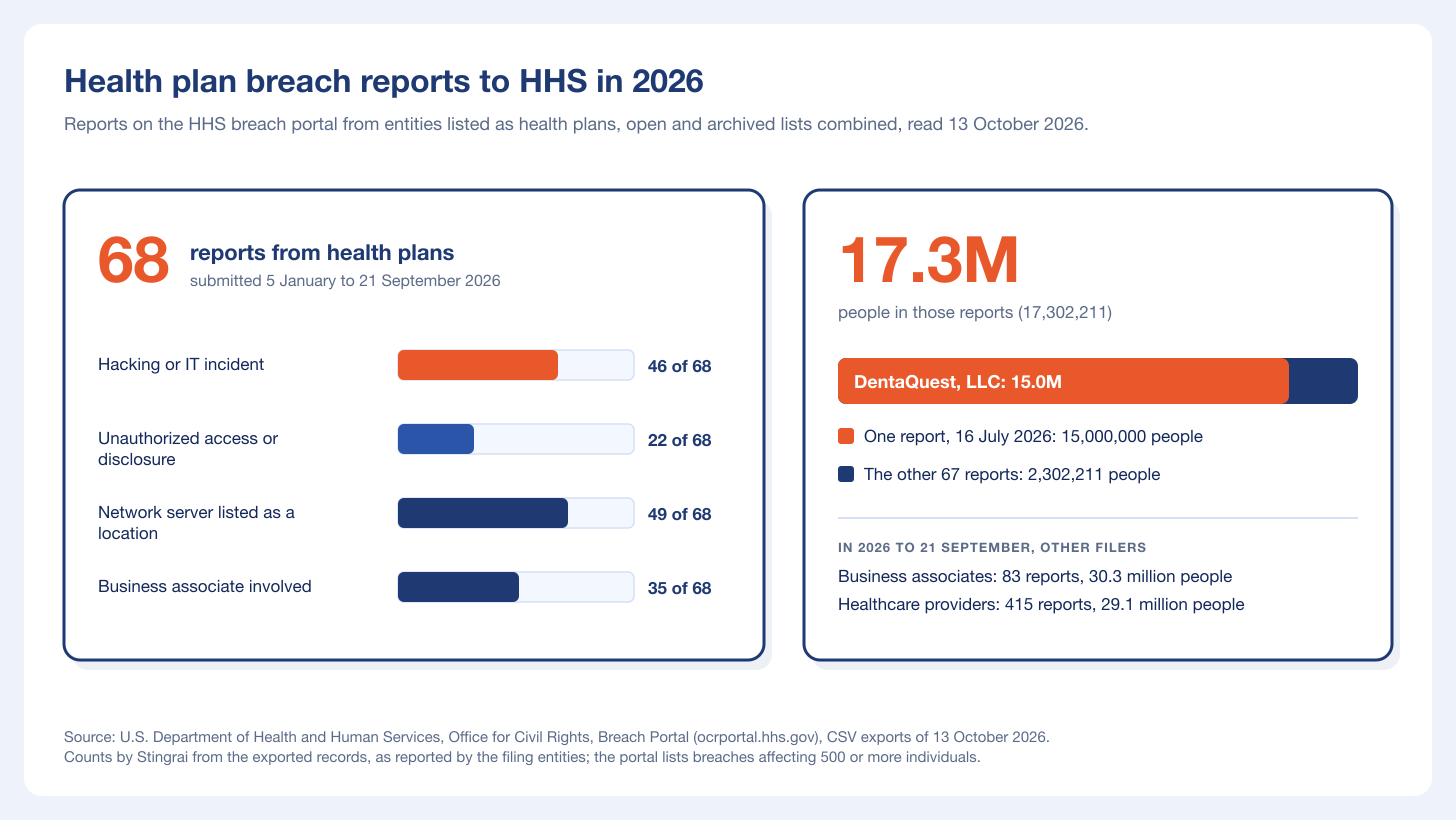Click 'IN 2026 TO 21 SEPTEMBER, OTHER FILERS' heading

(x=992, y=548)
